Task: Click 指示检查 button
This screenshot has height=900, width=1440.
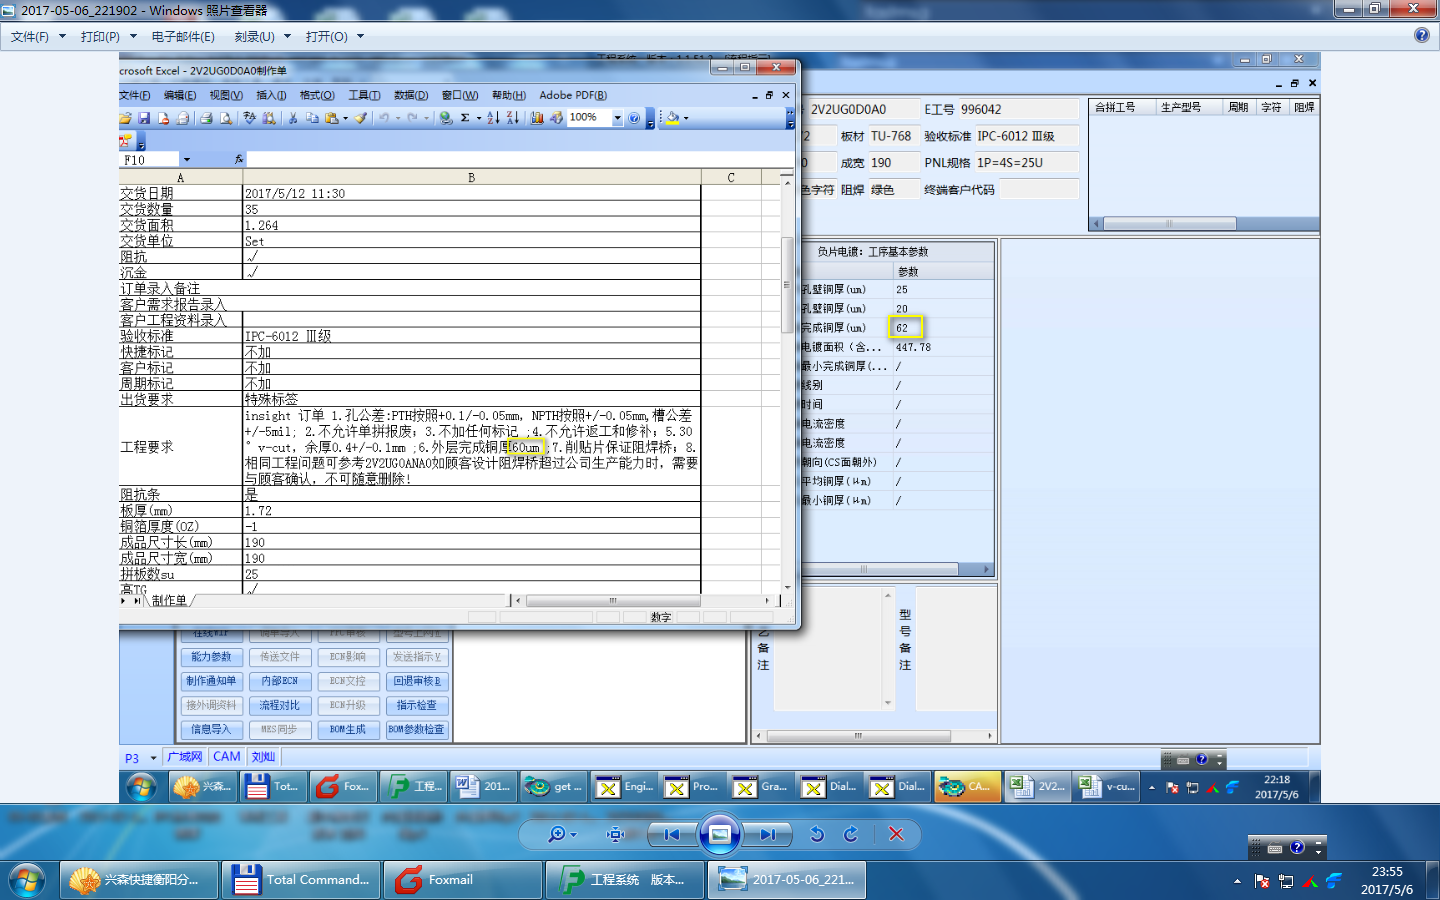Action: [417, 705]
